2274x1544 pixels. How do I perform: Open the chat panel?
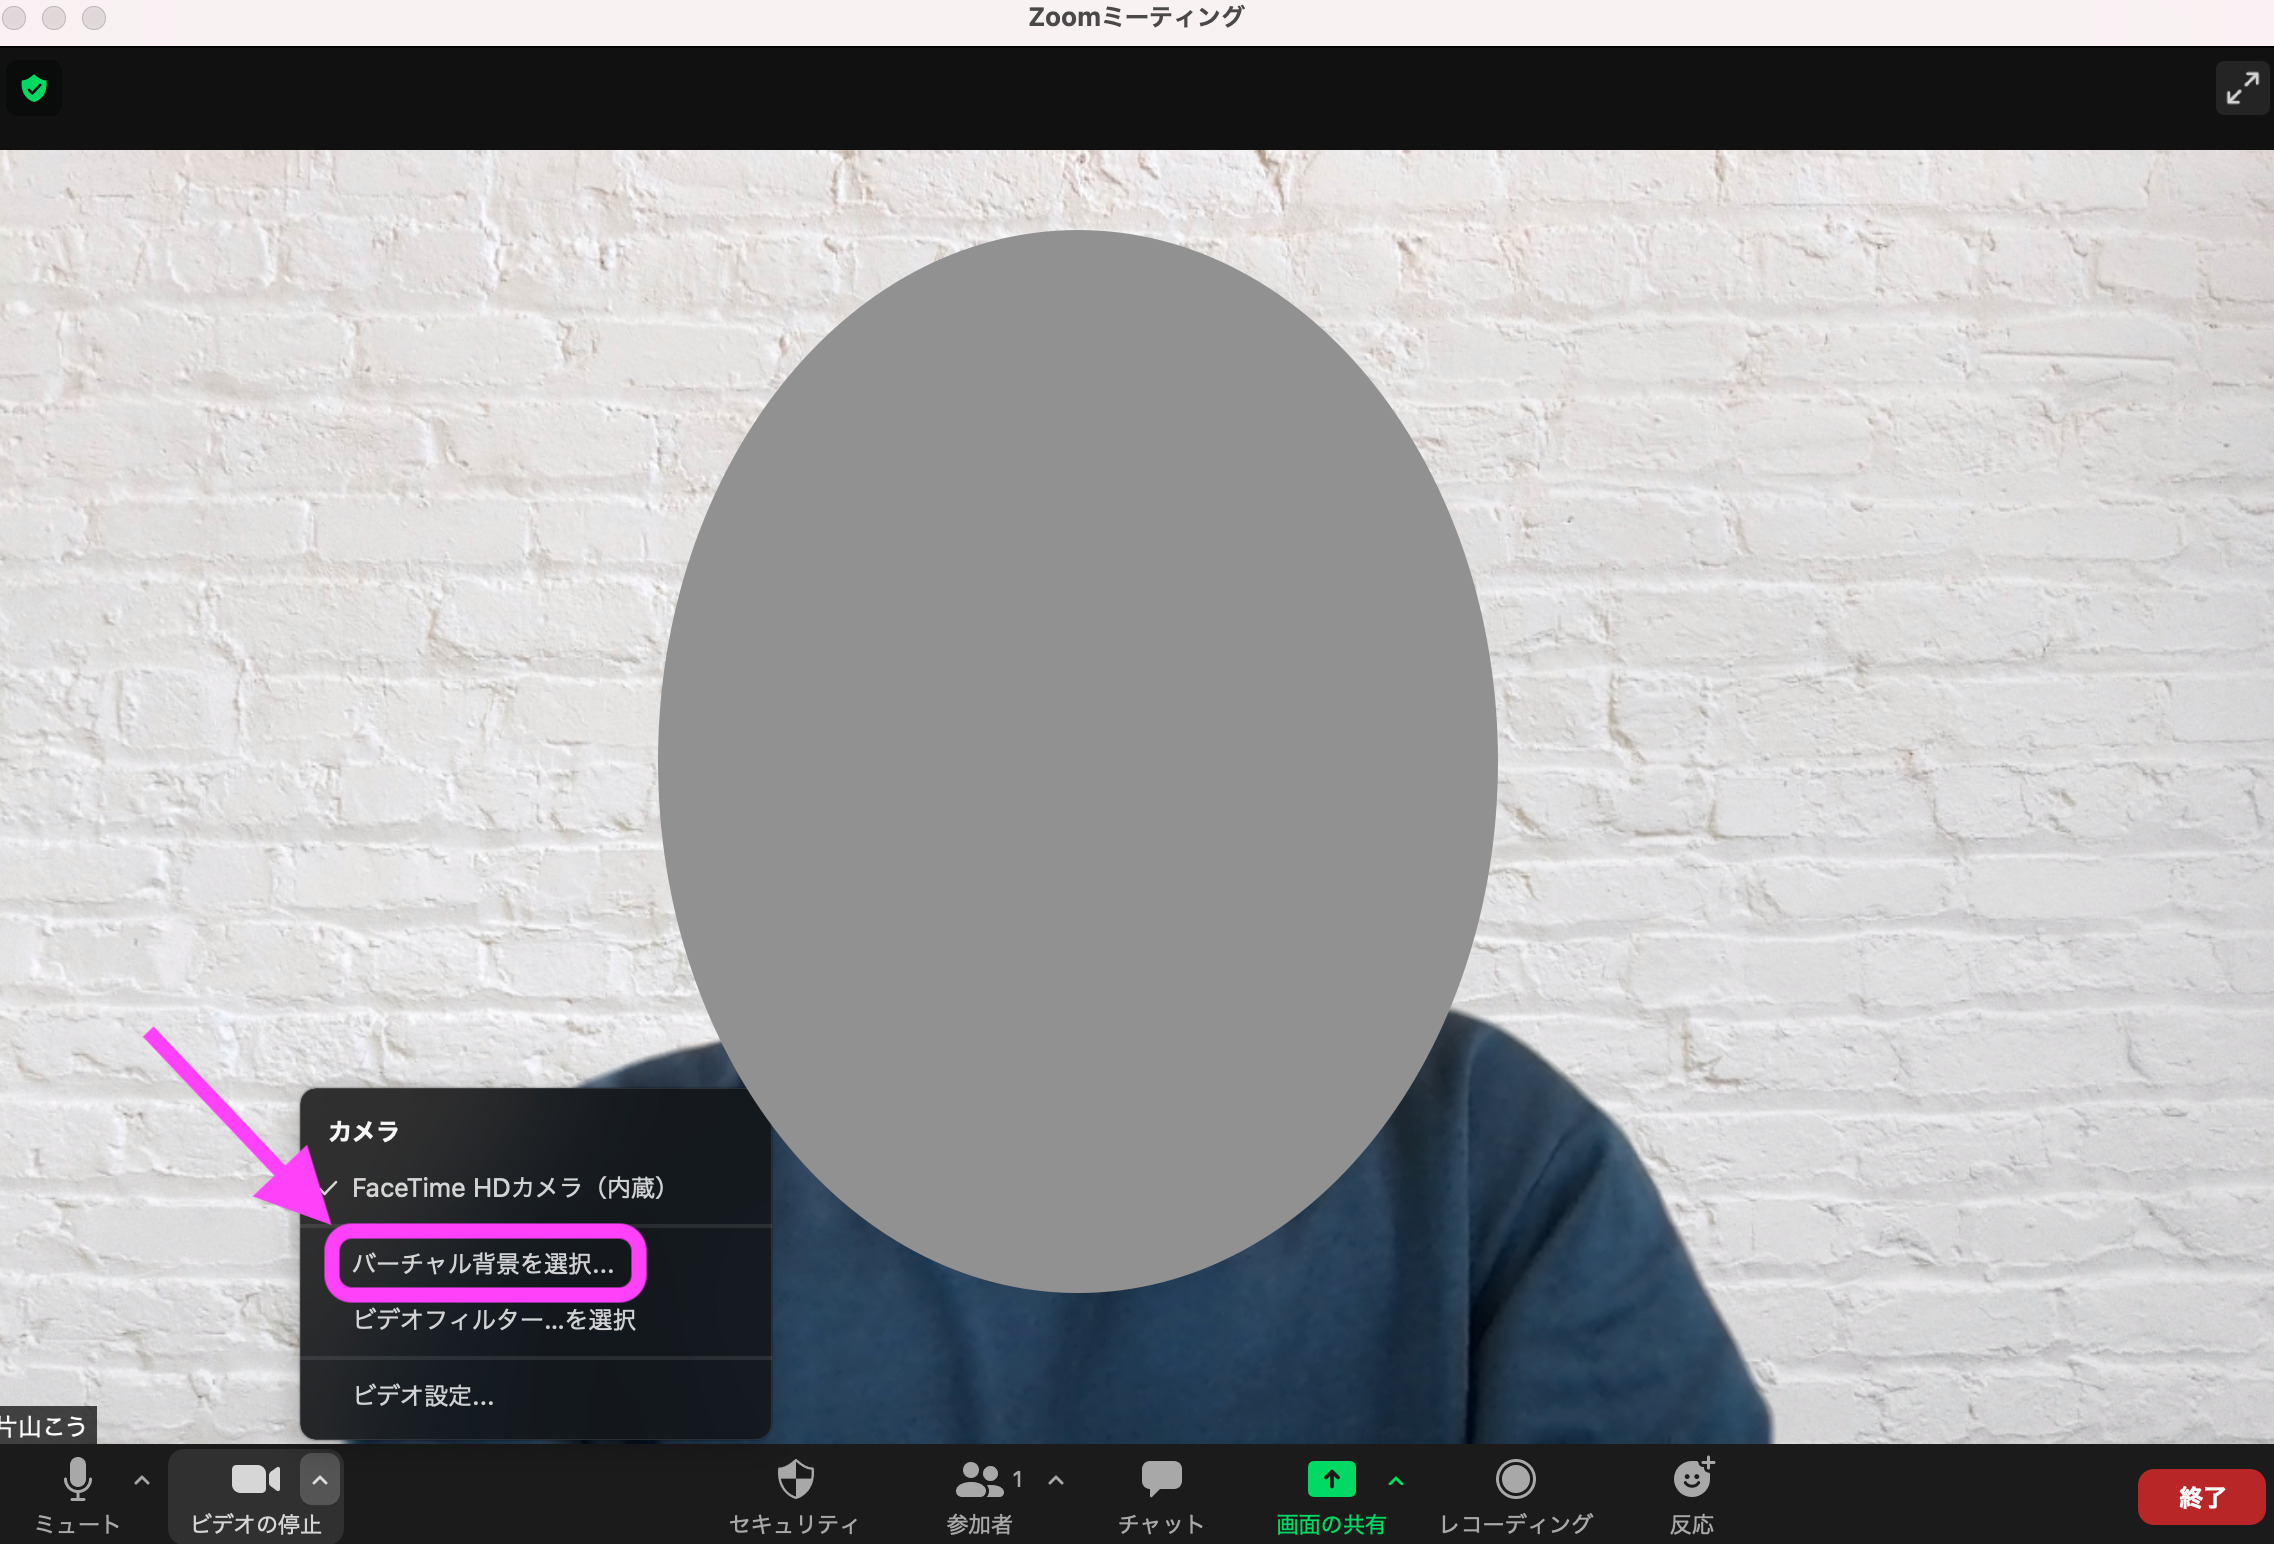click(x=1161, y=1496)
